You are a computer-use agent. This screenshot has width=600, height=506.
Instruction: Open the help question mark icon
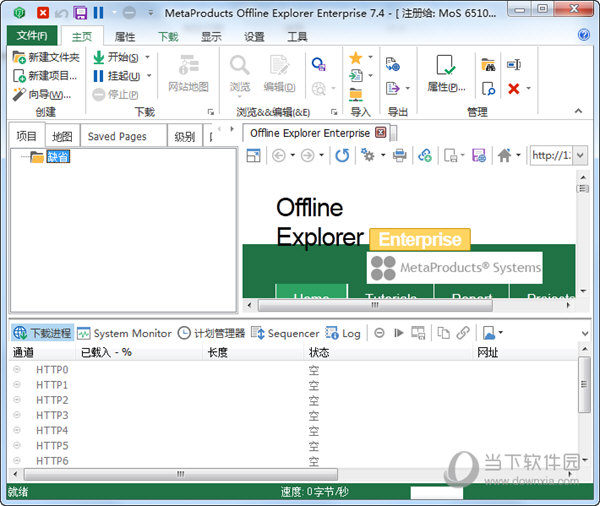[584, 35]
